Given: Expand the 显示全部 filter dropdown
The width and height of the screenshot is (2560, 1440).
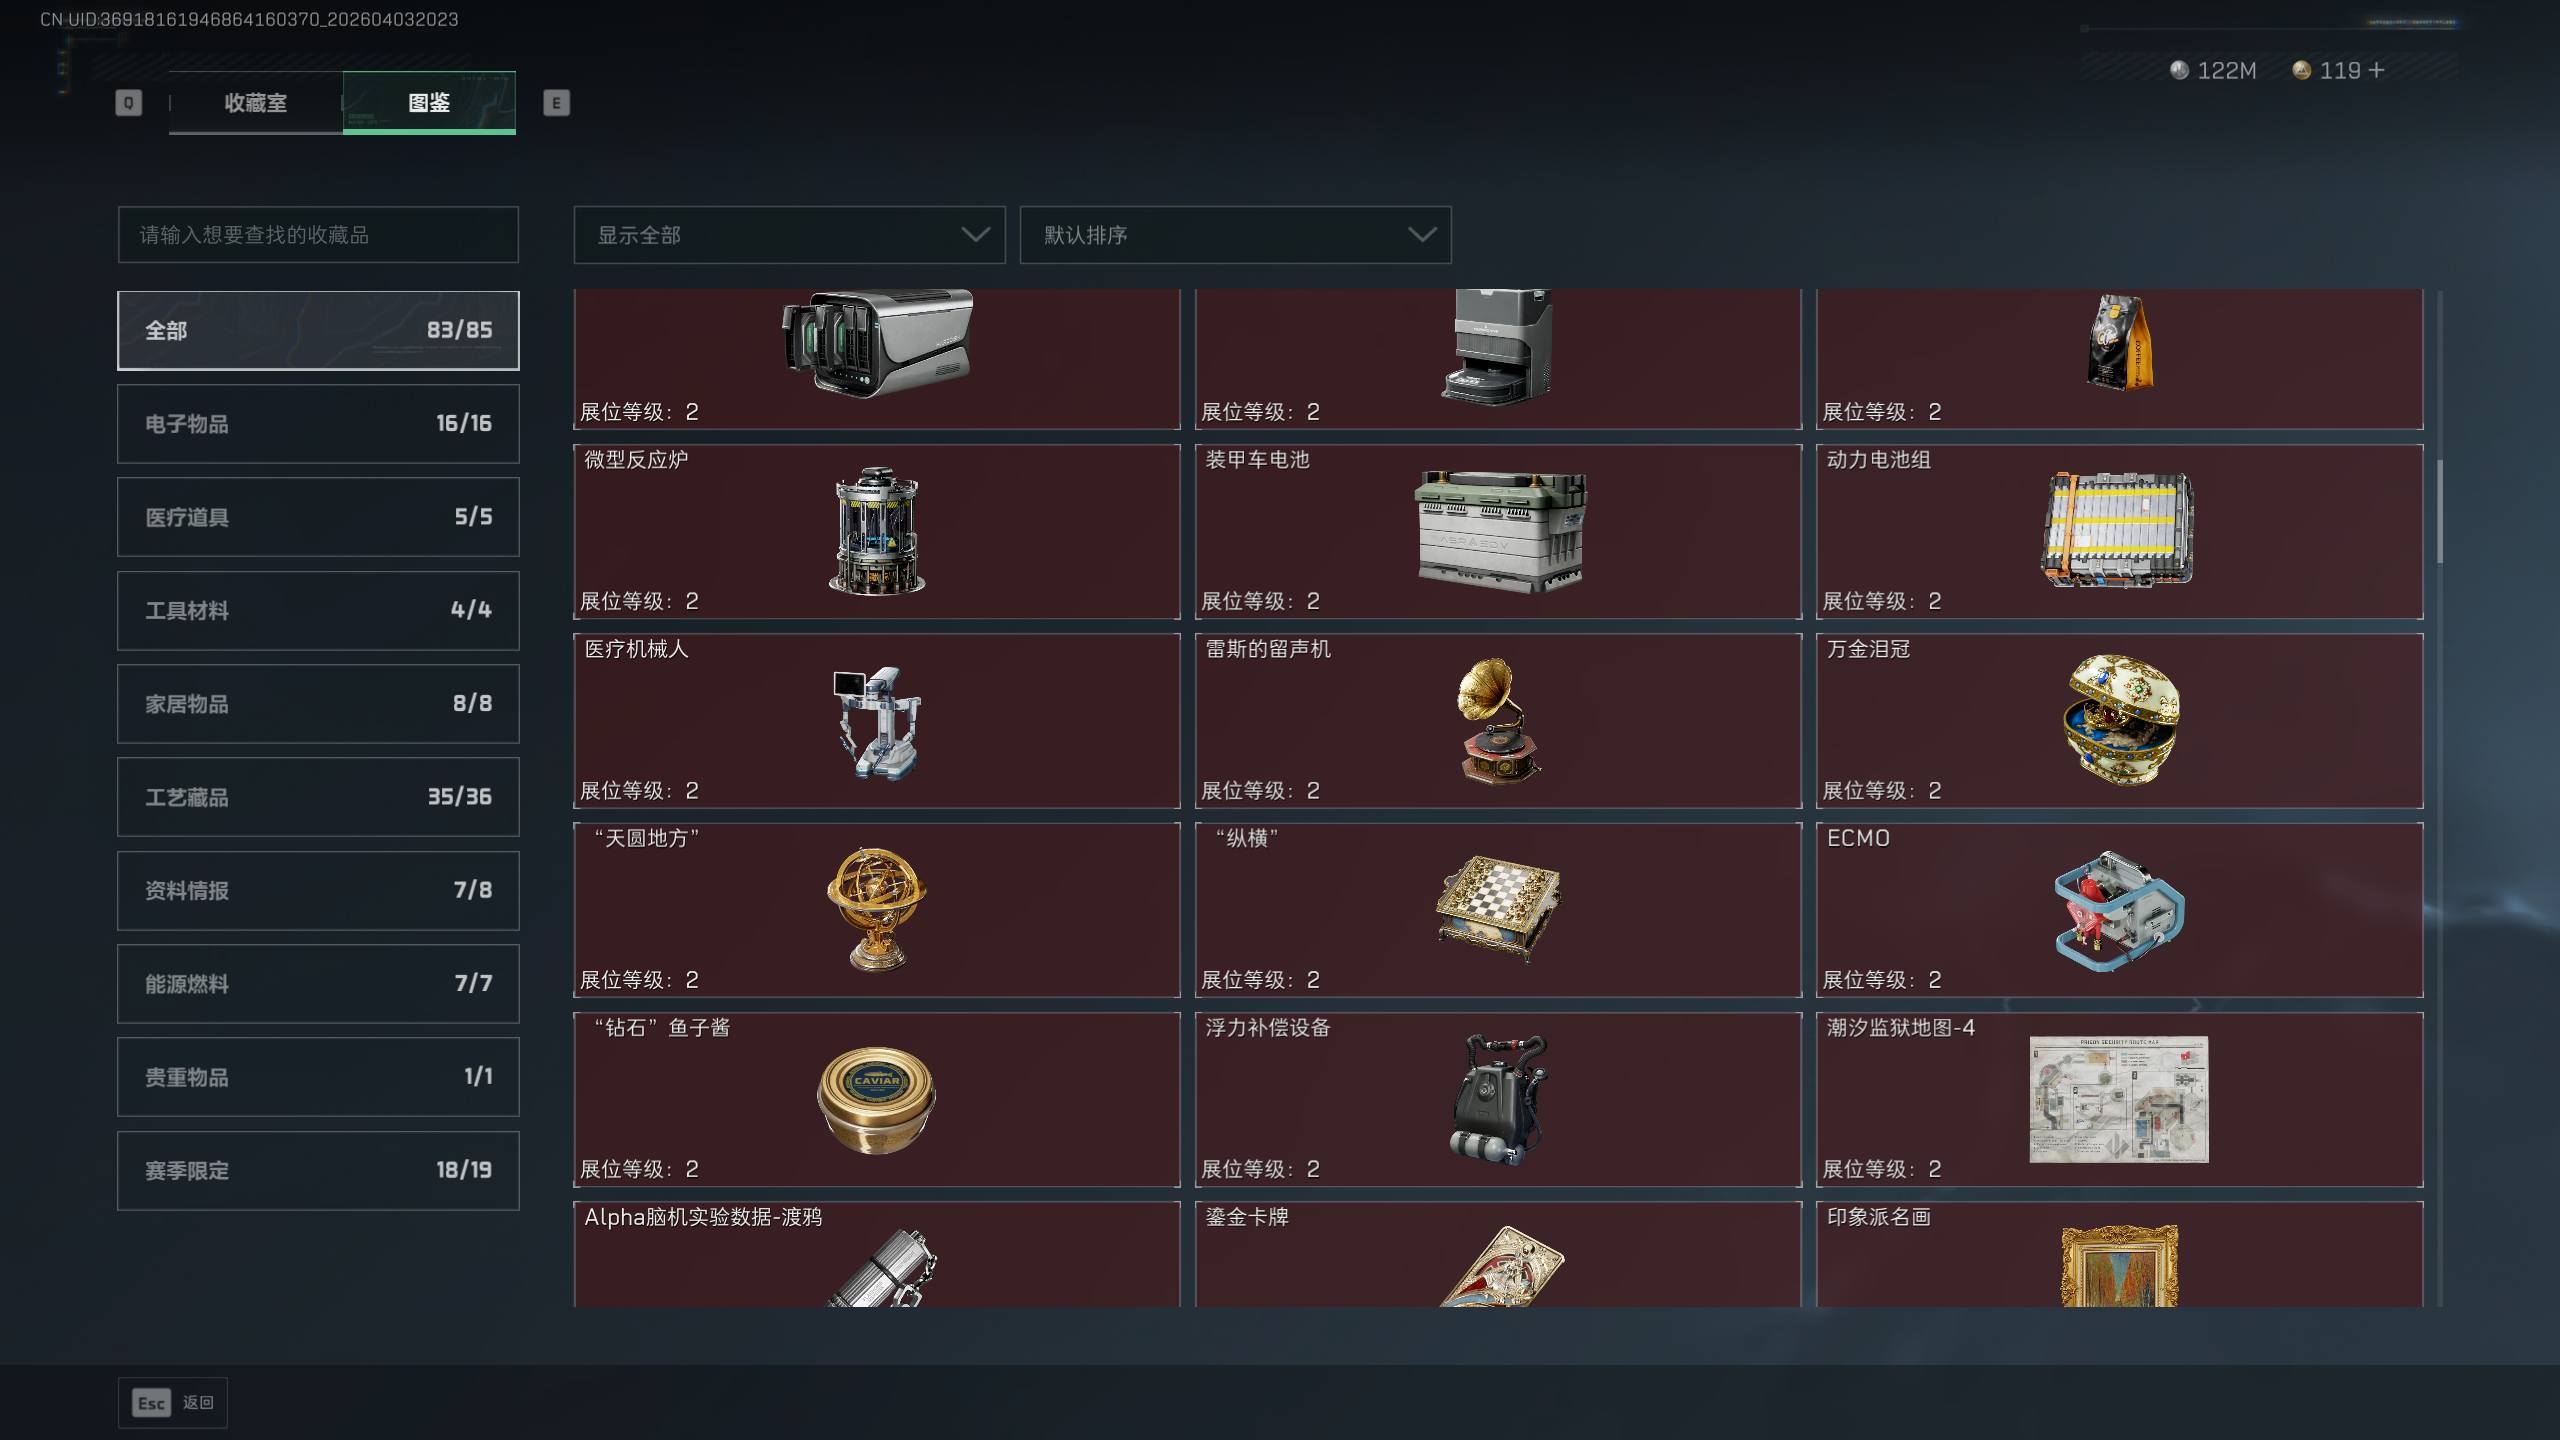Looking at the screenshot, I should coord(789,235).
